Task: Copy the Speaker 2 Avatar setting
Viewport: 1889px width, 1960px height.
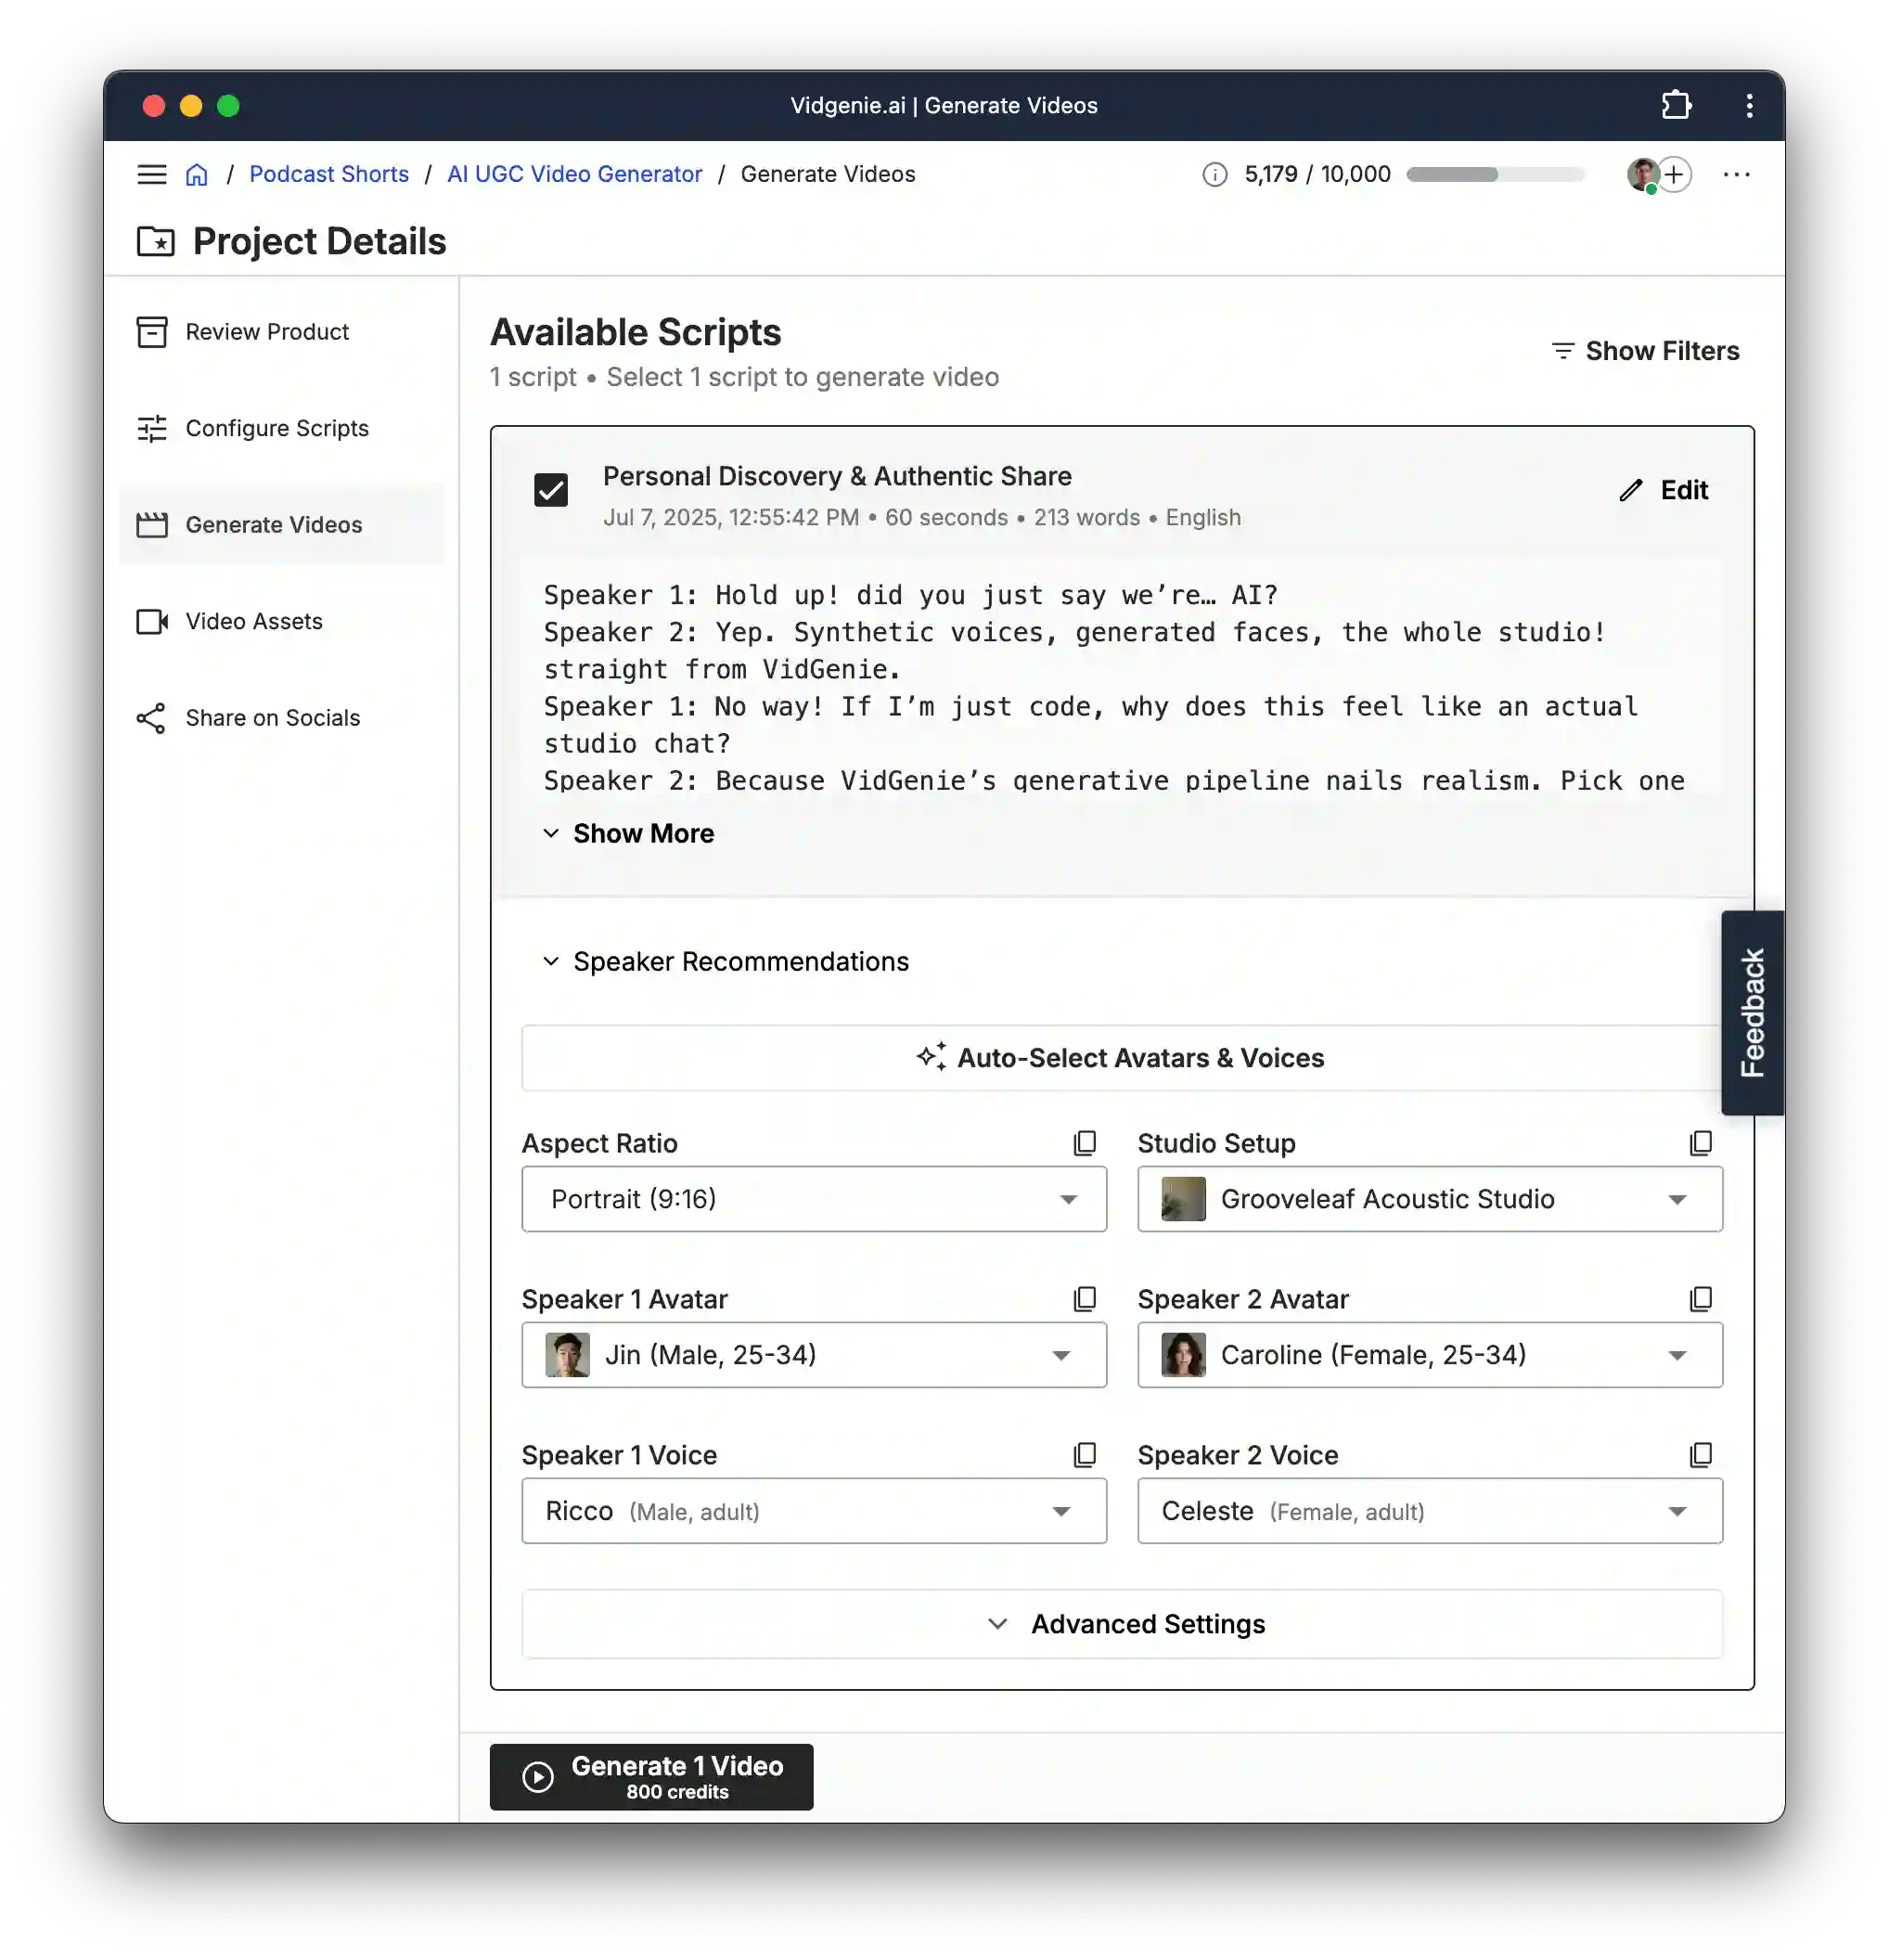Action: (x=1701, y=1298)
